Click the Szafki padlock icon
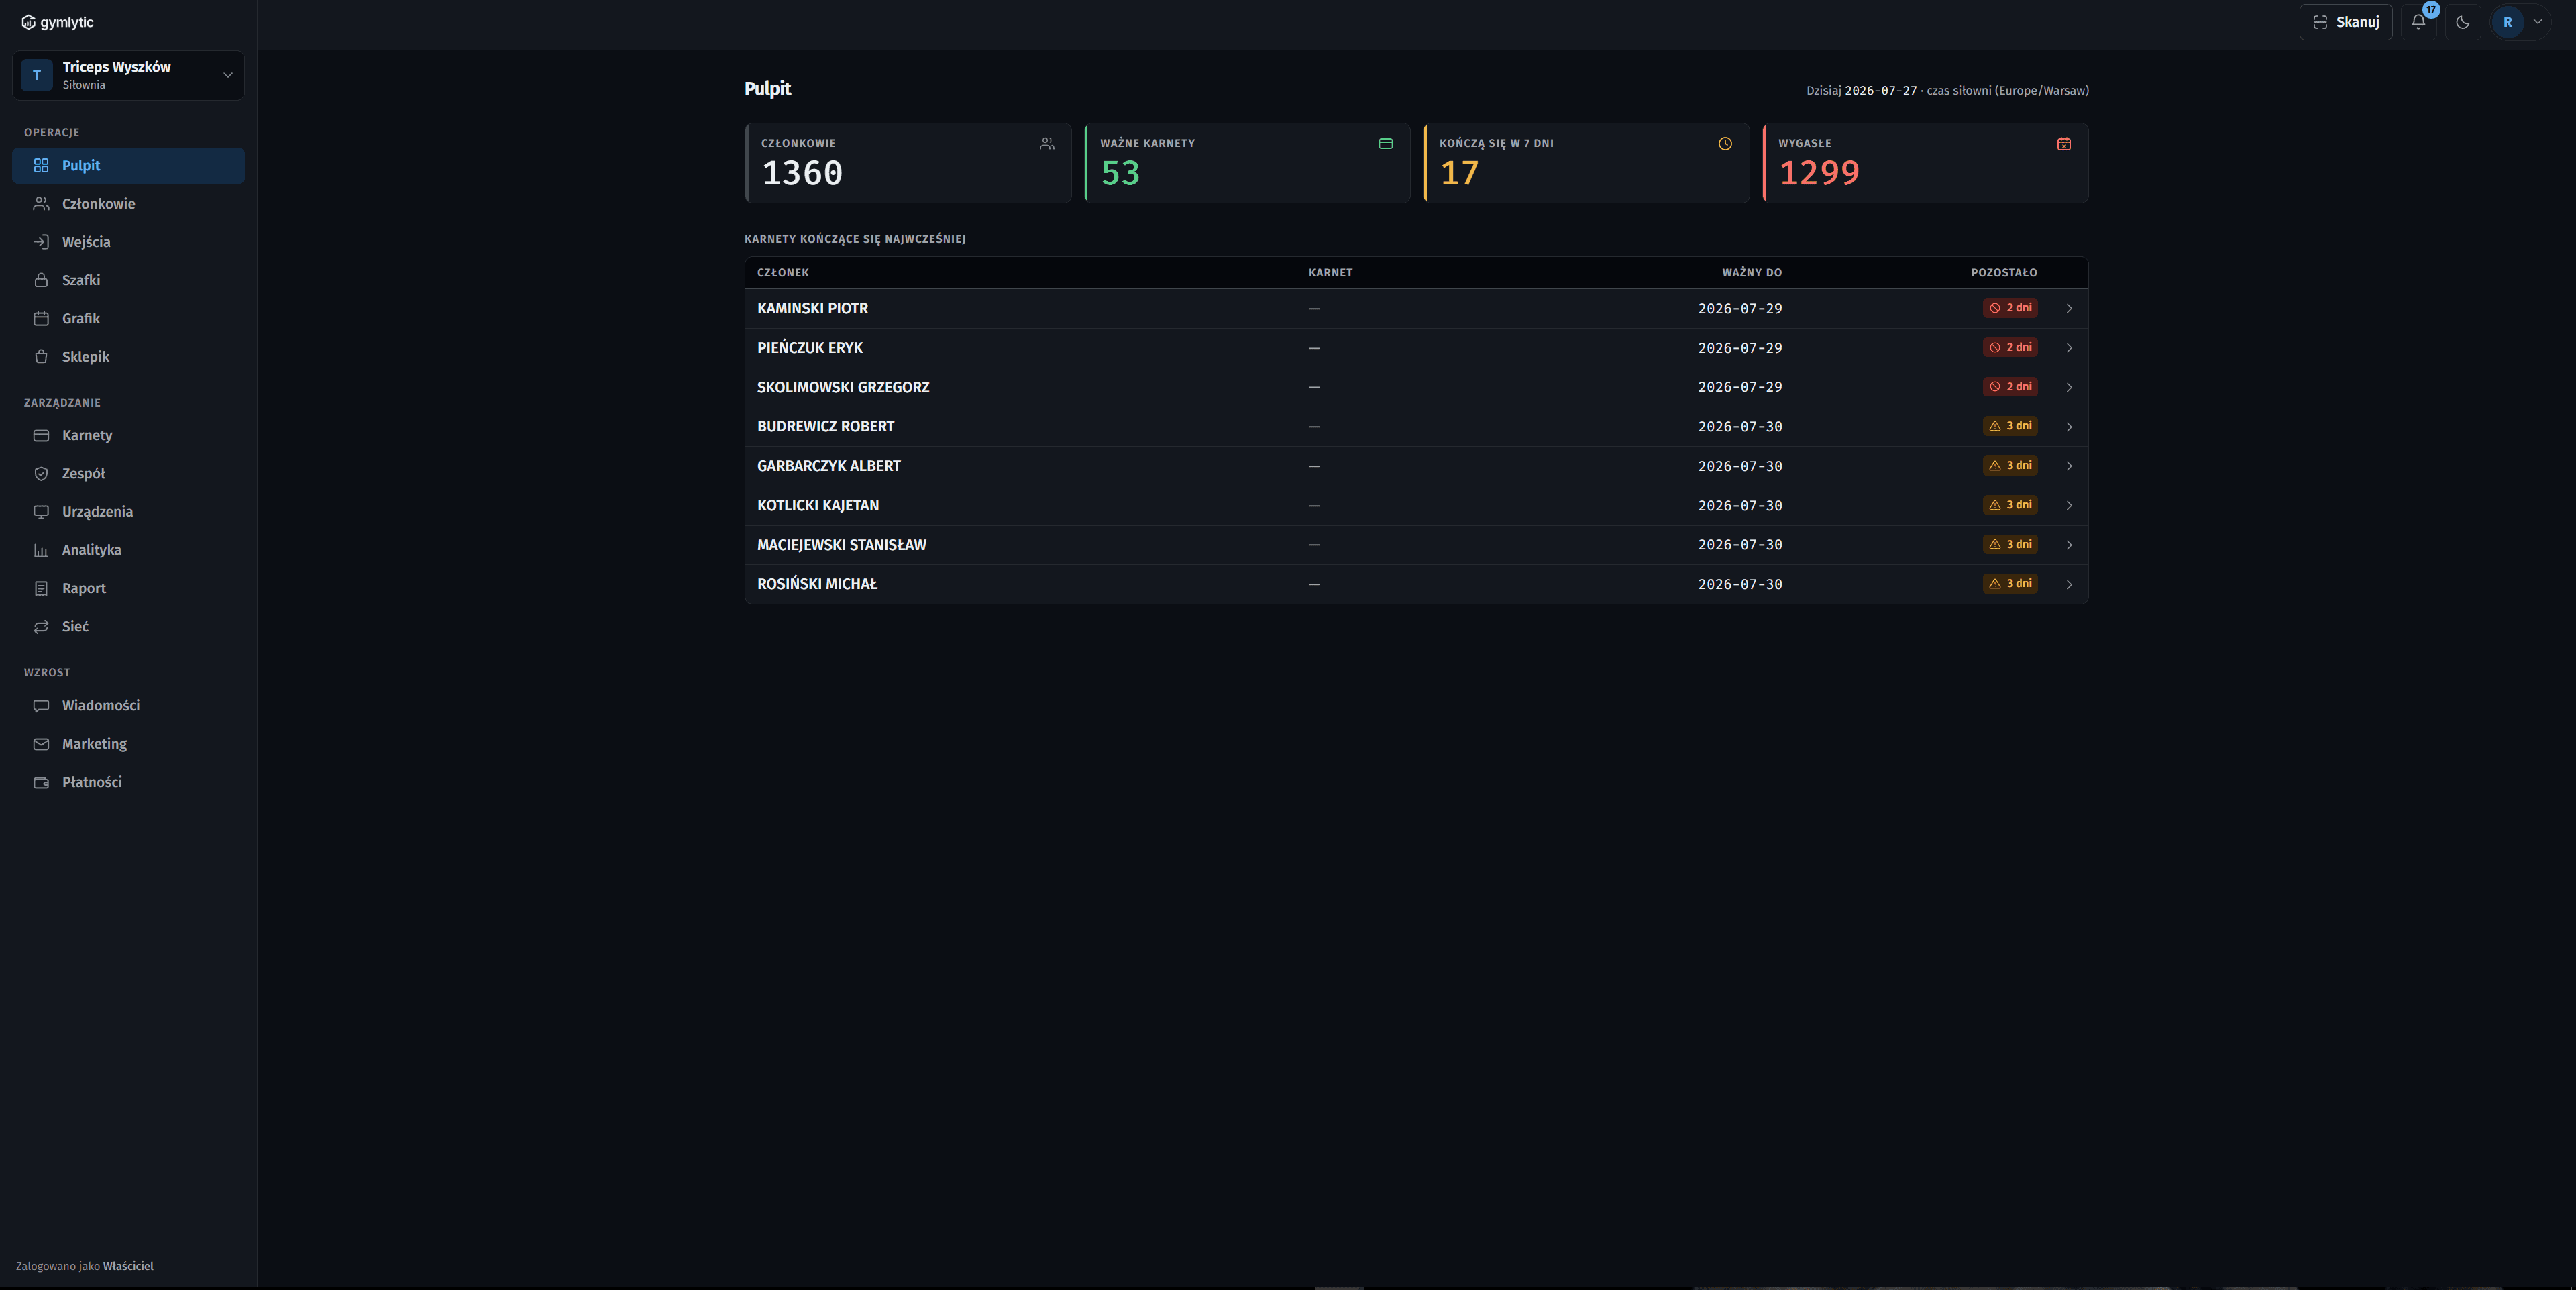Screen dimensions: 2576x1290 click(x=41, y=280)
